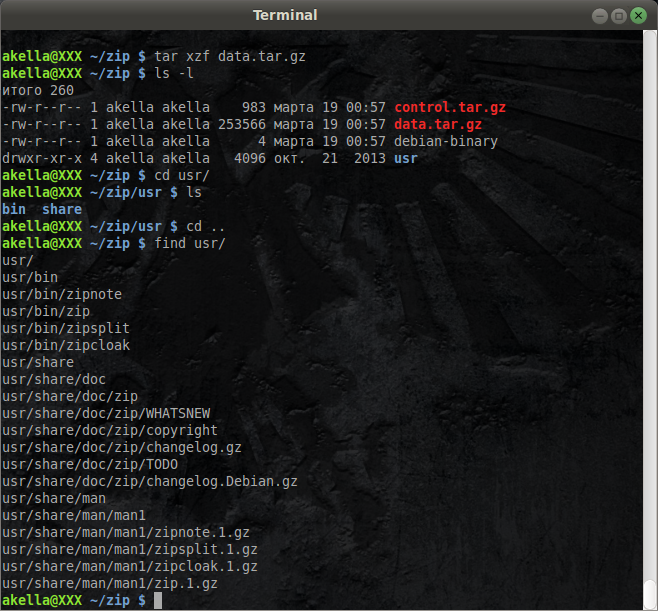This screenshot has height=611, width=658.
Task: Click the "find usr/" command
Action: pos(190,243)
